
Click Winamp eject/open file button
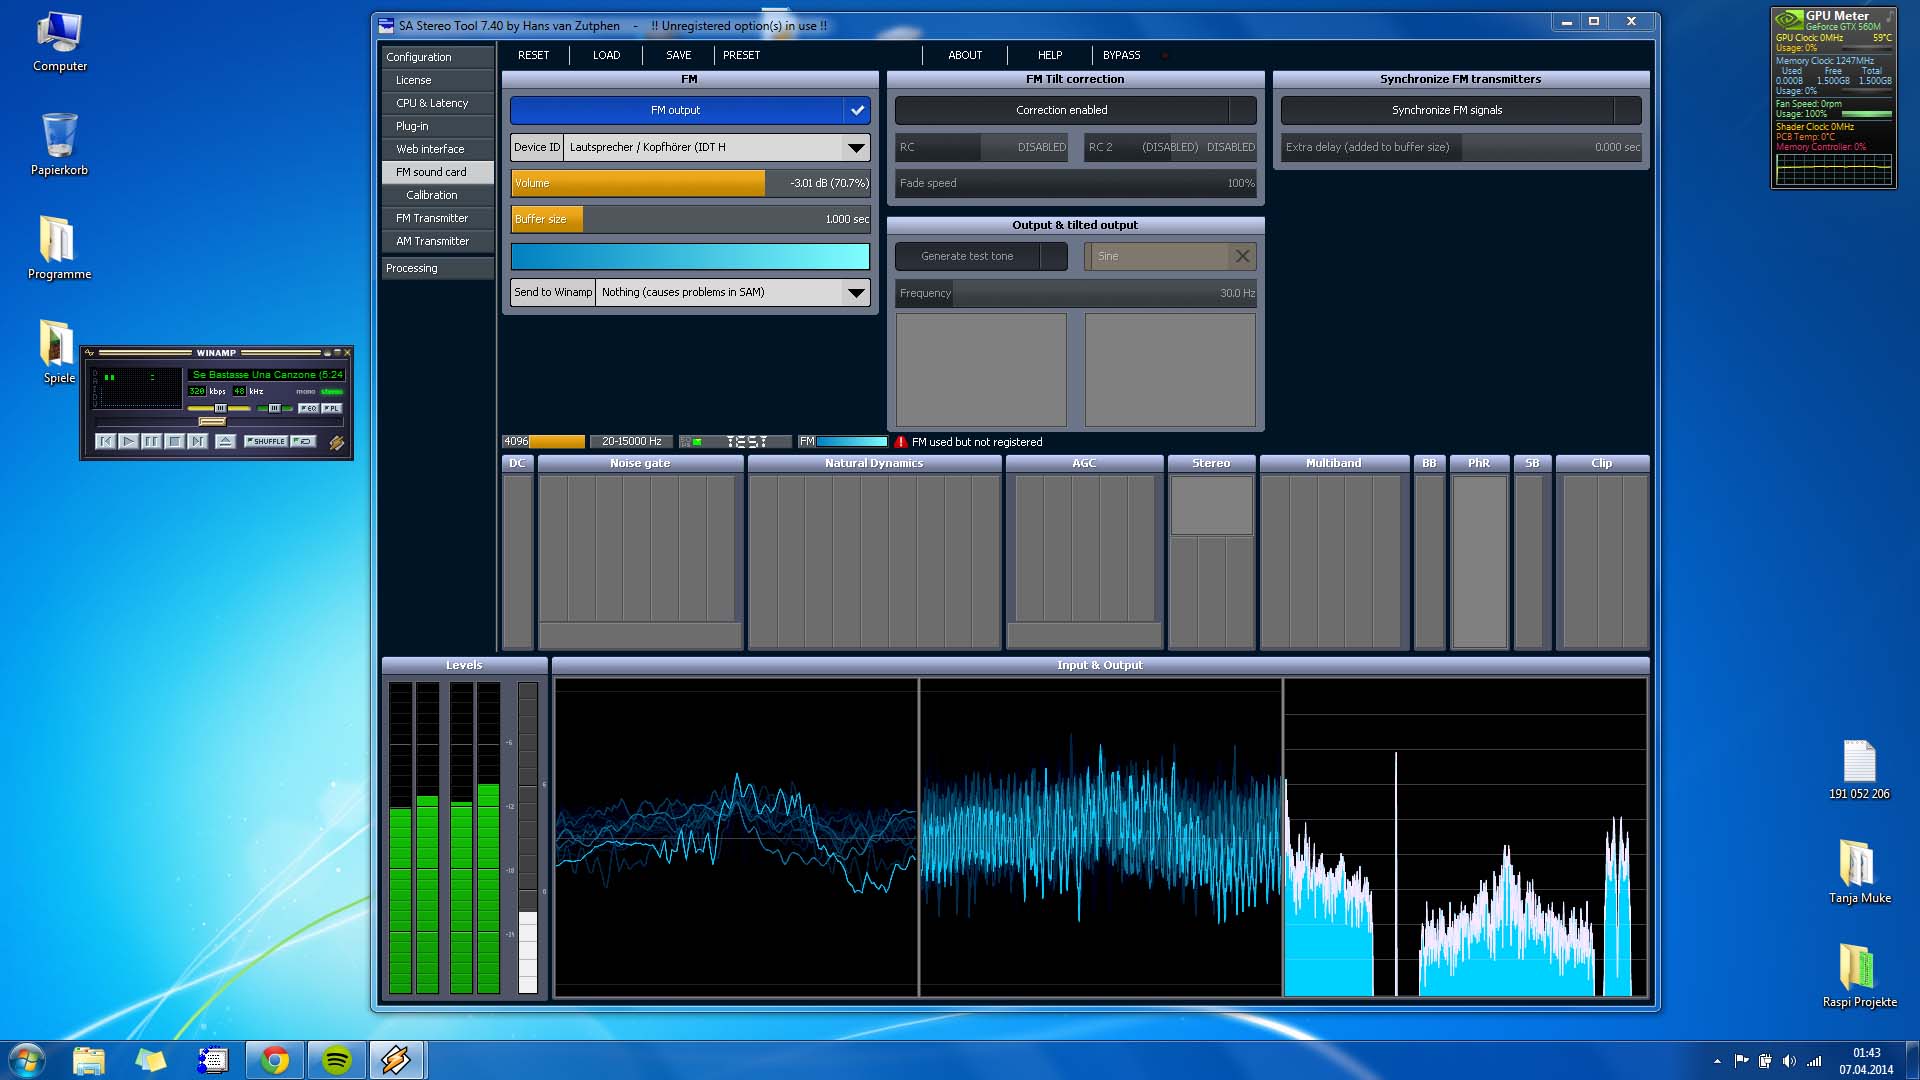coord(225,441)
